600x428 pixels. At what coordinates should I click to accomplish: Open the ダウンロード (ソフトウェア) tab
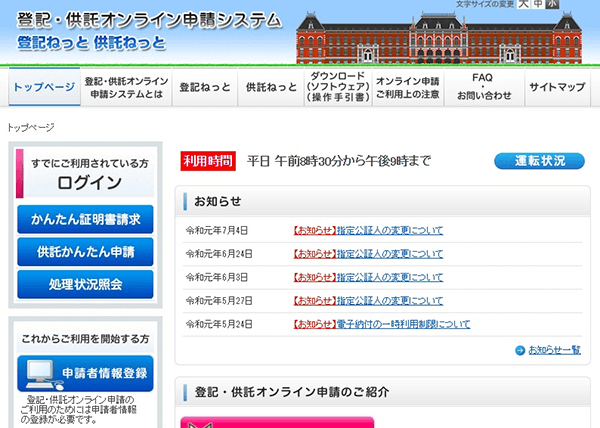pyautogui.click(x=336, y=87)
